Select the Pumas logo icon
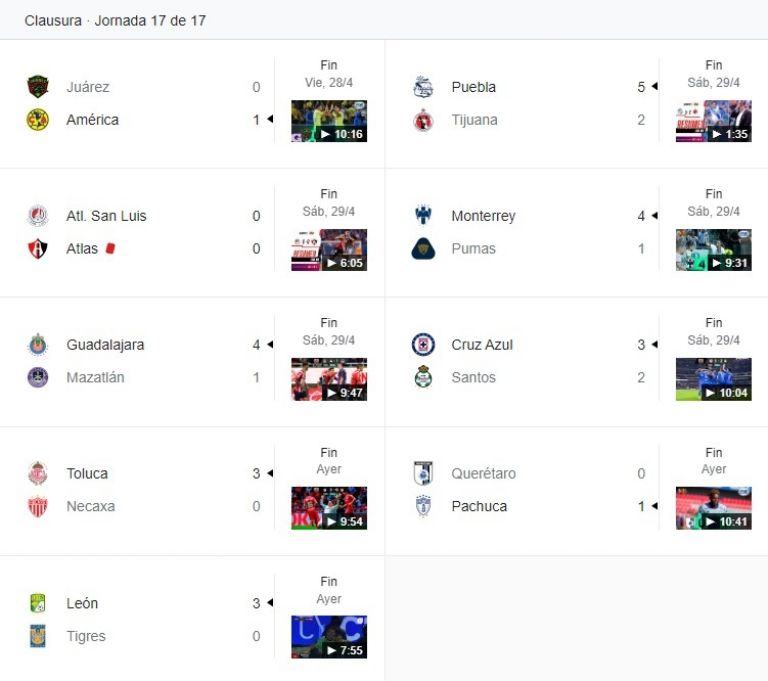768x681 pixels. point(423,248)
